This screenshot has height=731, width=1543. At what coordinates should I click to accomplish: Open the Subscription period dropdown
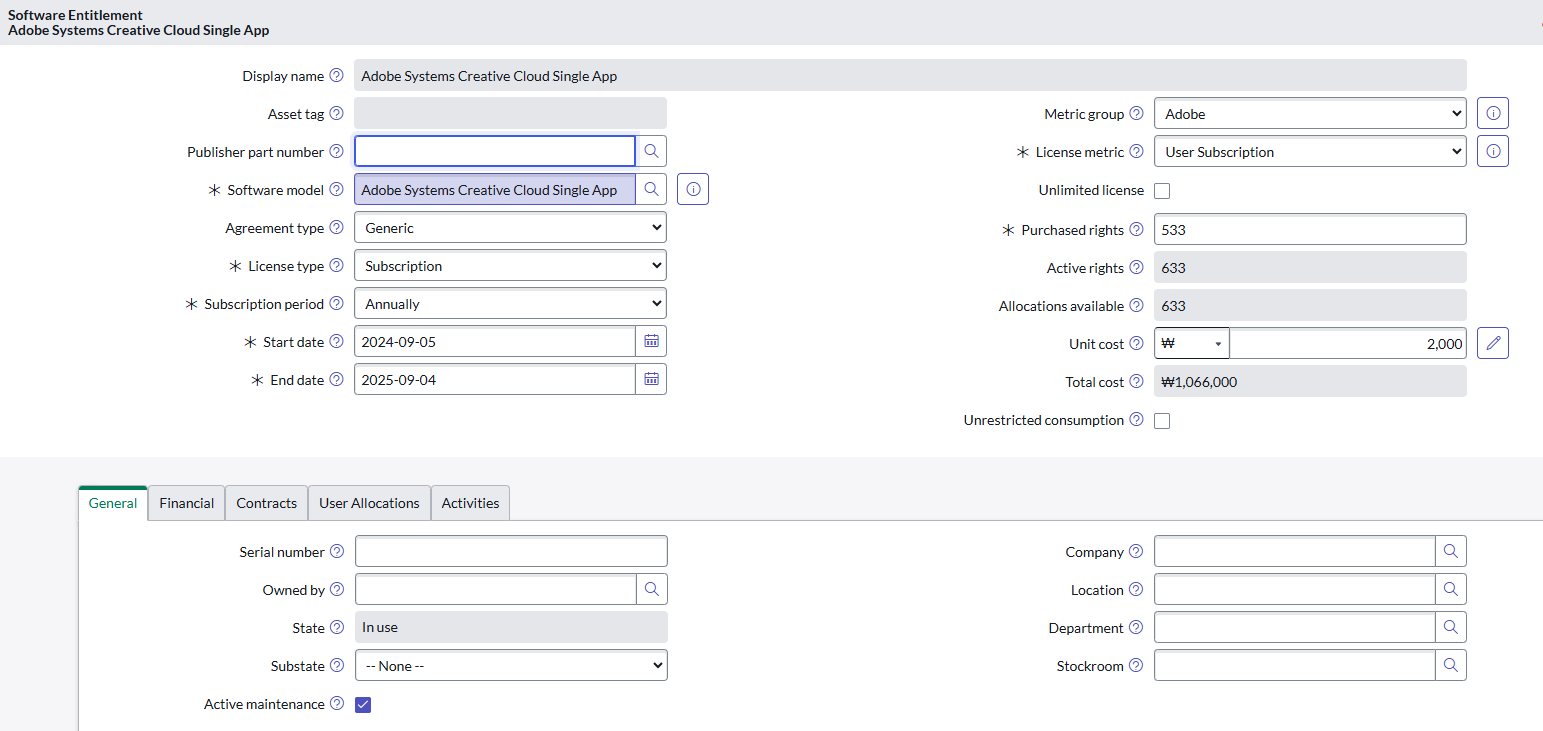[510, 304]
